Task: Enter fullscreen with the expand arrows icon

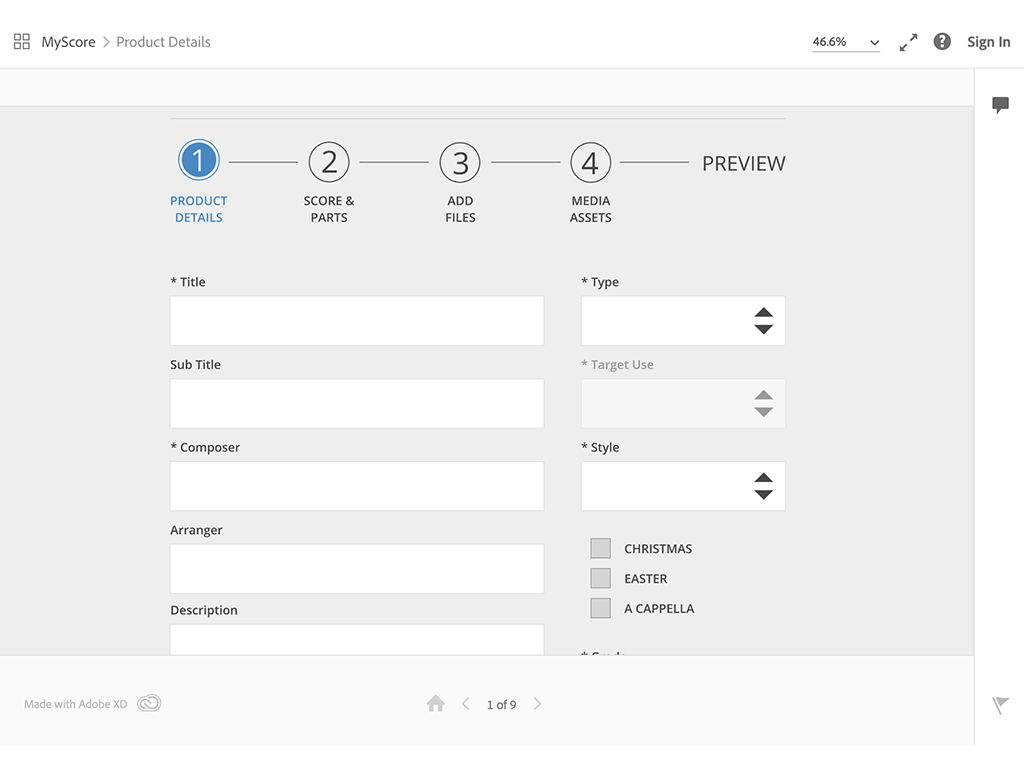Action: pyautogui.click(x=908, y=42)
